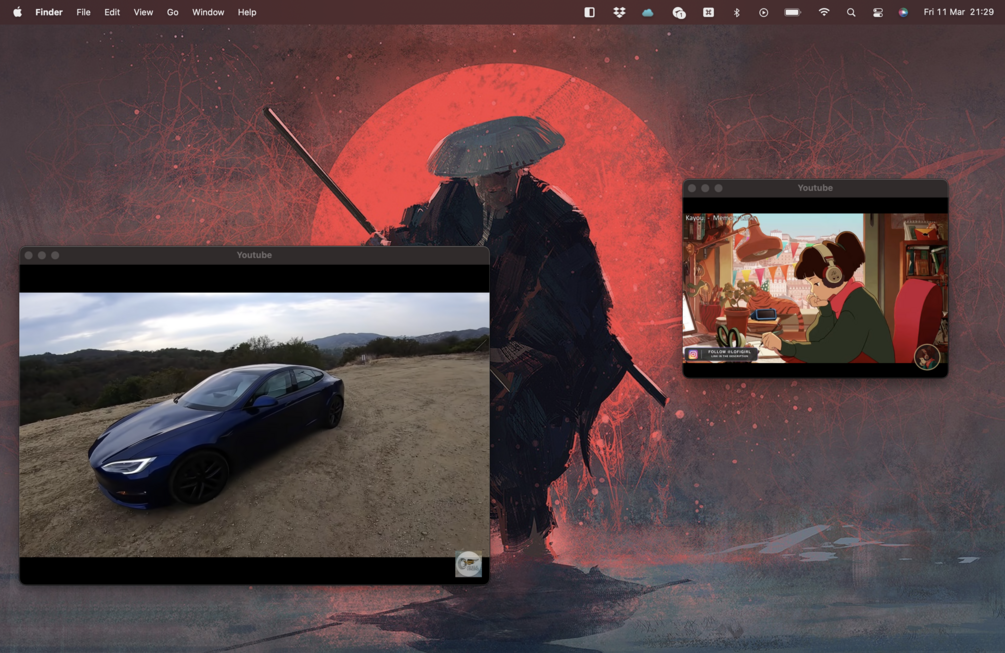This screenshot has width=1005, height=653.
Task: Activate Siri from the menu bar
Action: [x=903, y=12]
